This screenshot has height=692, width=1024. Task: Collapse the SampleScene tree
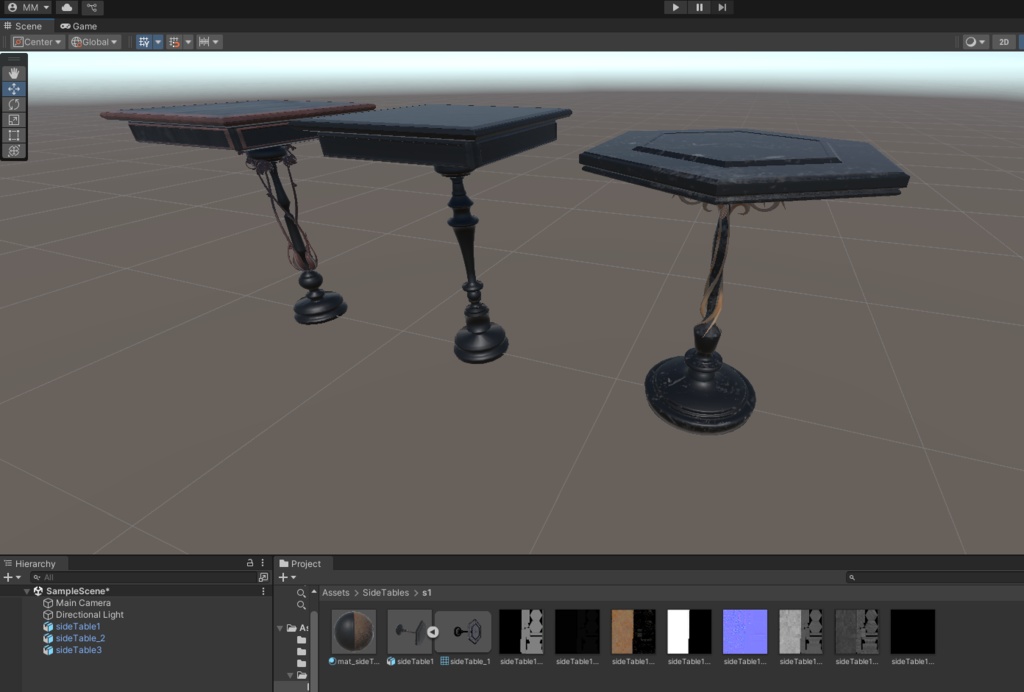[x=27, y=591]
